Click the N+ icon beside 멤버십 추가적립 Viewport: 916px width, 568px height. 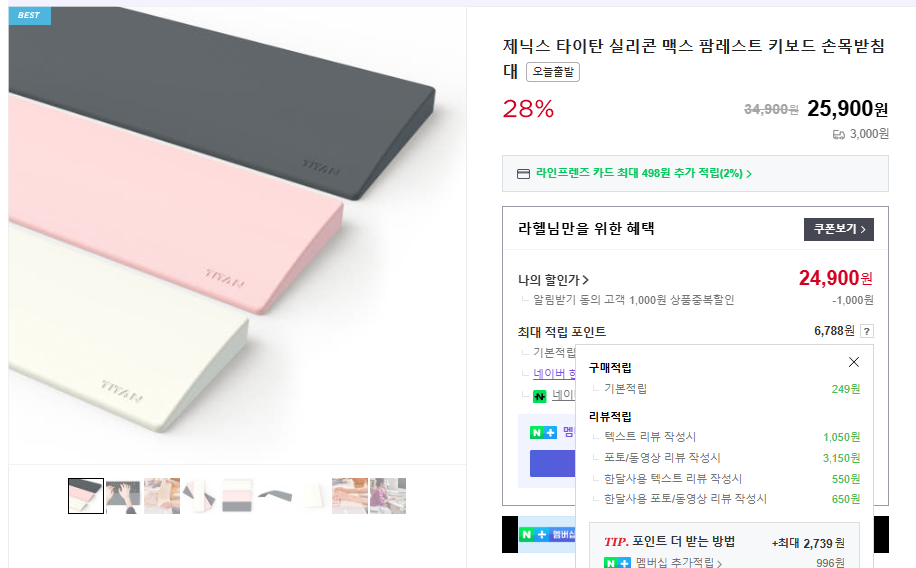point(617,563)
